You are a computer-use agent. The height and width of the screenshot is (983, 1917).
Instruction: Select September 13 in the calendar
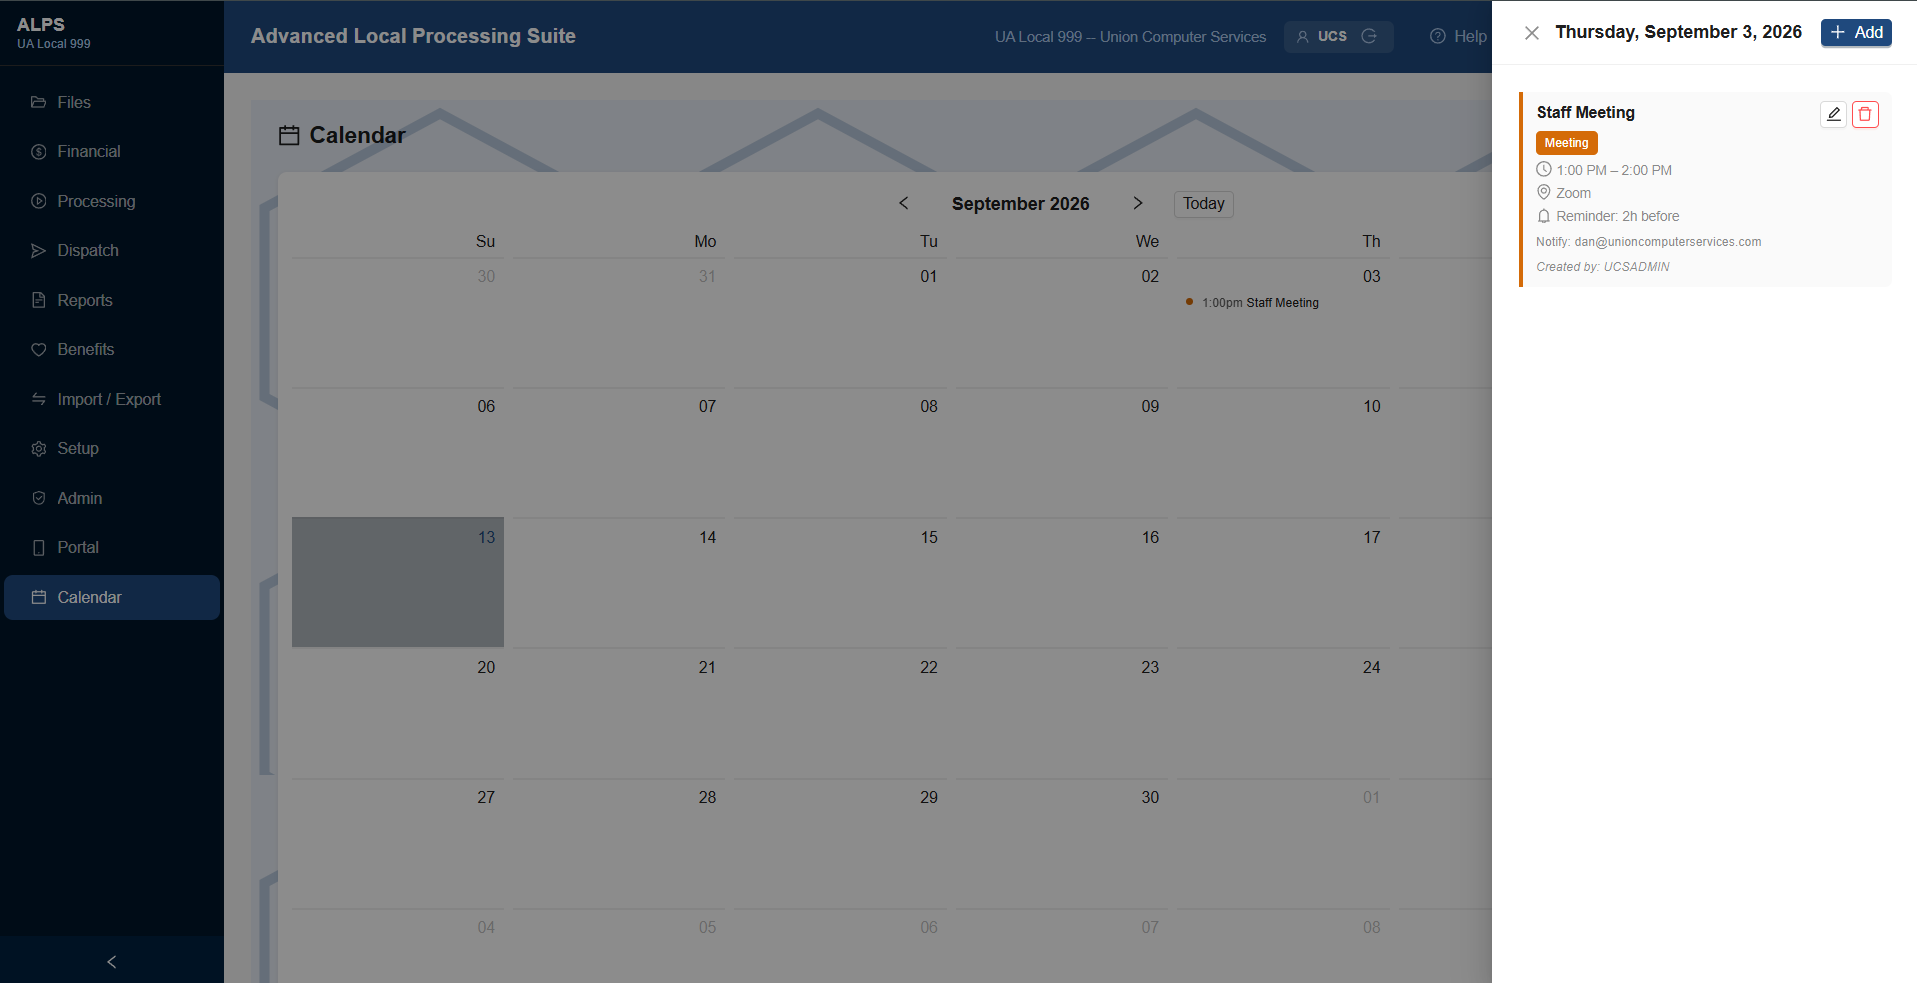click(x=398, y=582)
